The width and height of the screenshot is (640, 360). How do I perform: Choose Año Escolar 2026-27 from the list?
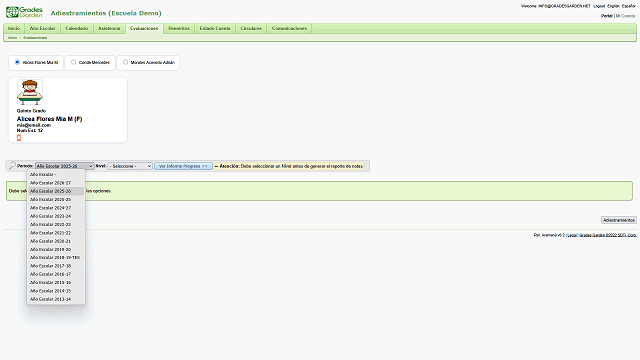[56, 183]
